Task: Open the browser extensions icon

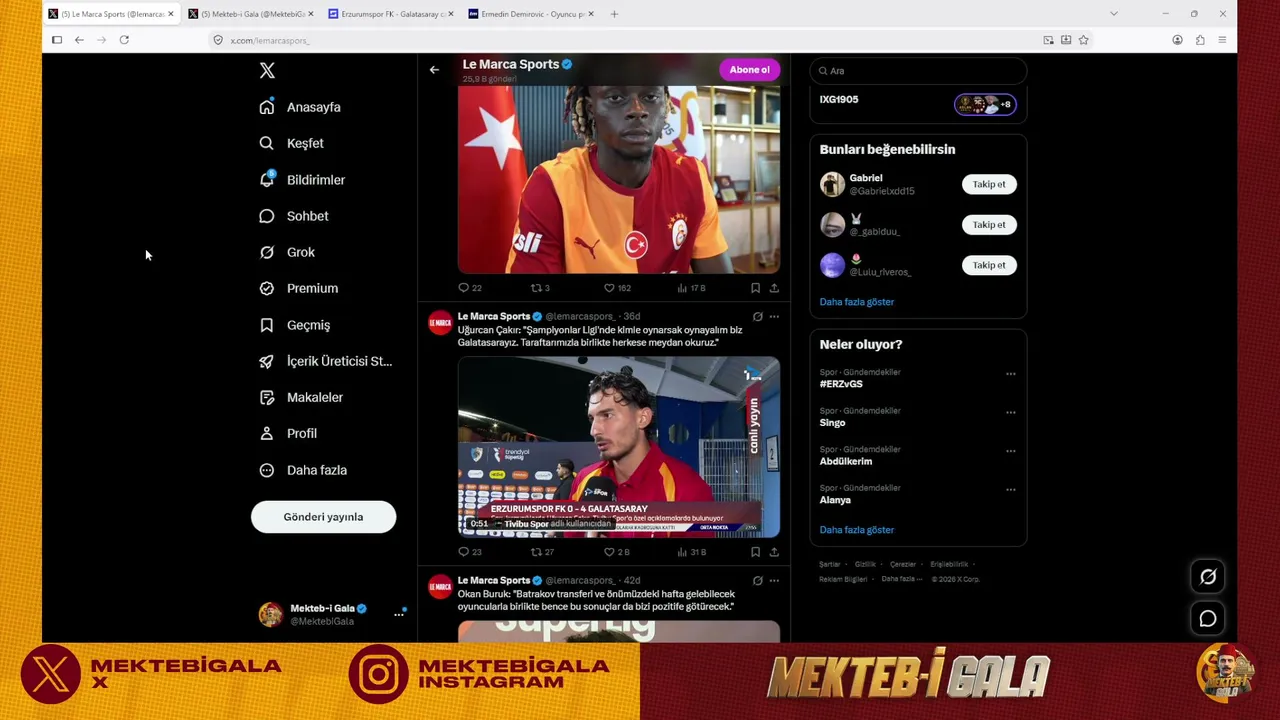Action: [x=1200, y=40]
